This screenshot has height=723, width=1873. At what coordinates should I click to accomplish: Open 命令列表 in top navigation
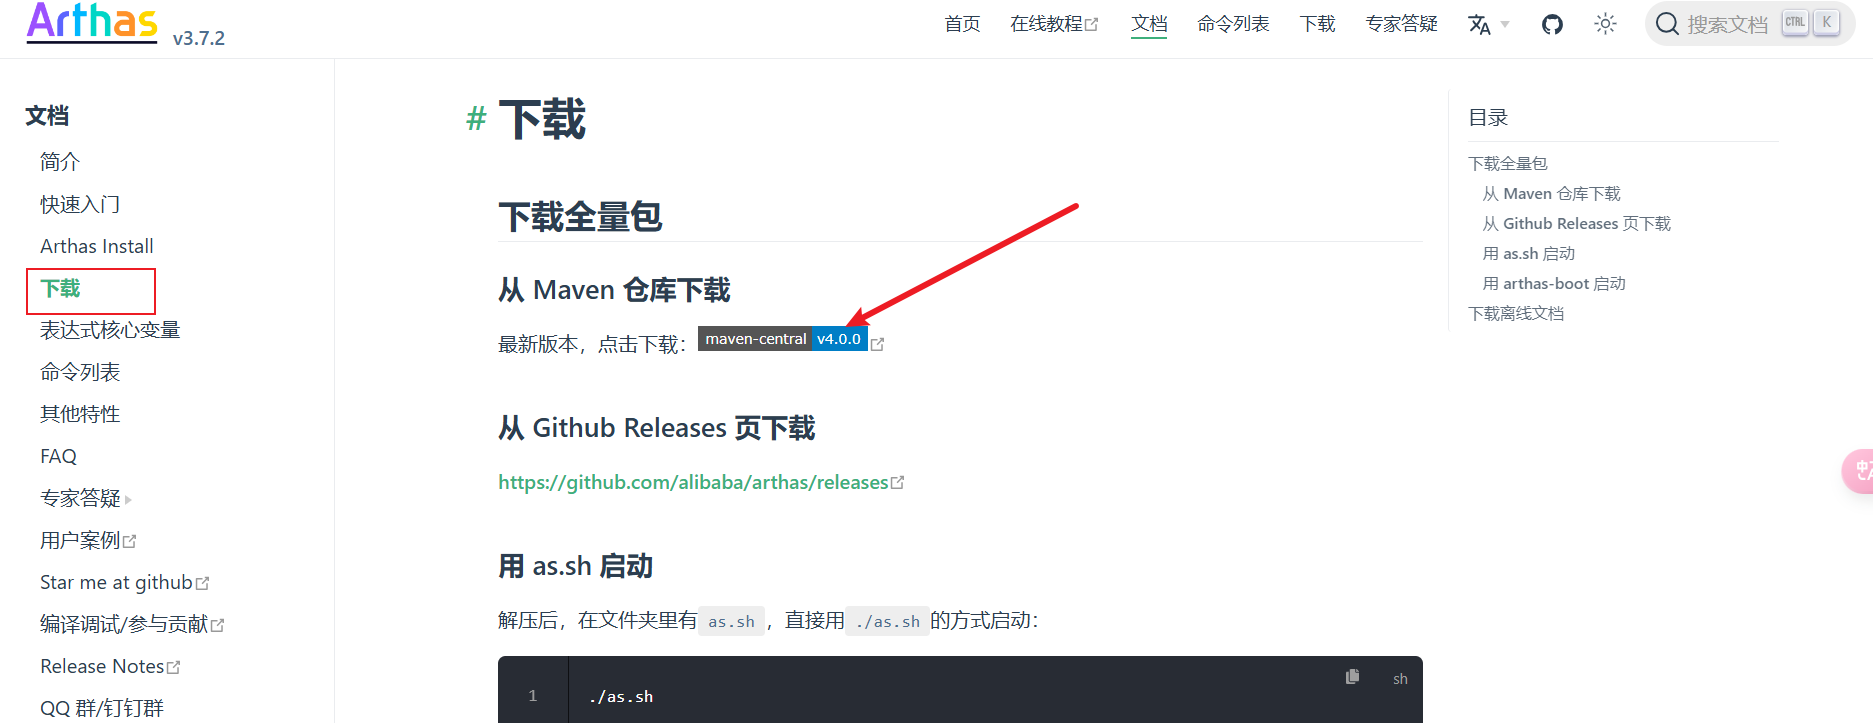[1233, 24]
